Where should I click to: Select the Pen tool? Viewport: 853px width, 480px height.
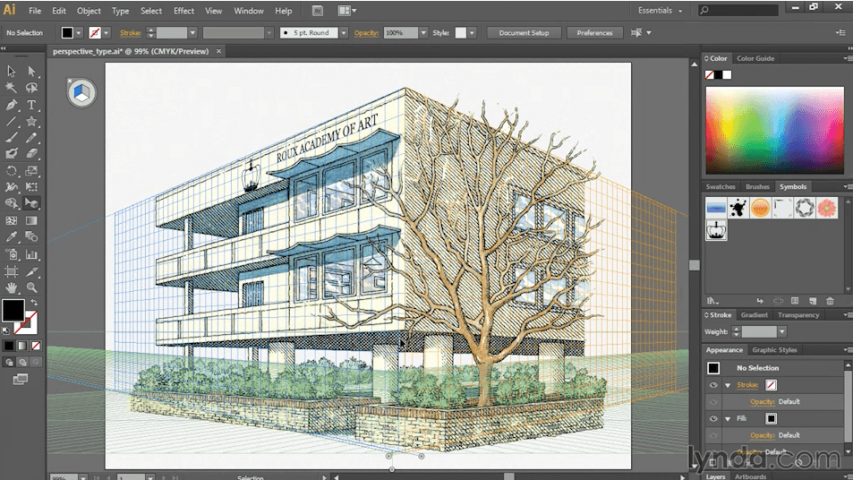[11, 104]
